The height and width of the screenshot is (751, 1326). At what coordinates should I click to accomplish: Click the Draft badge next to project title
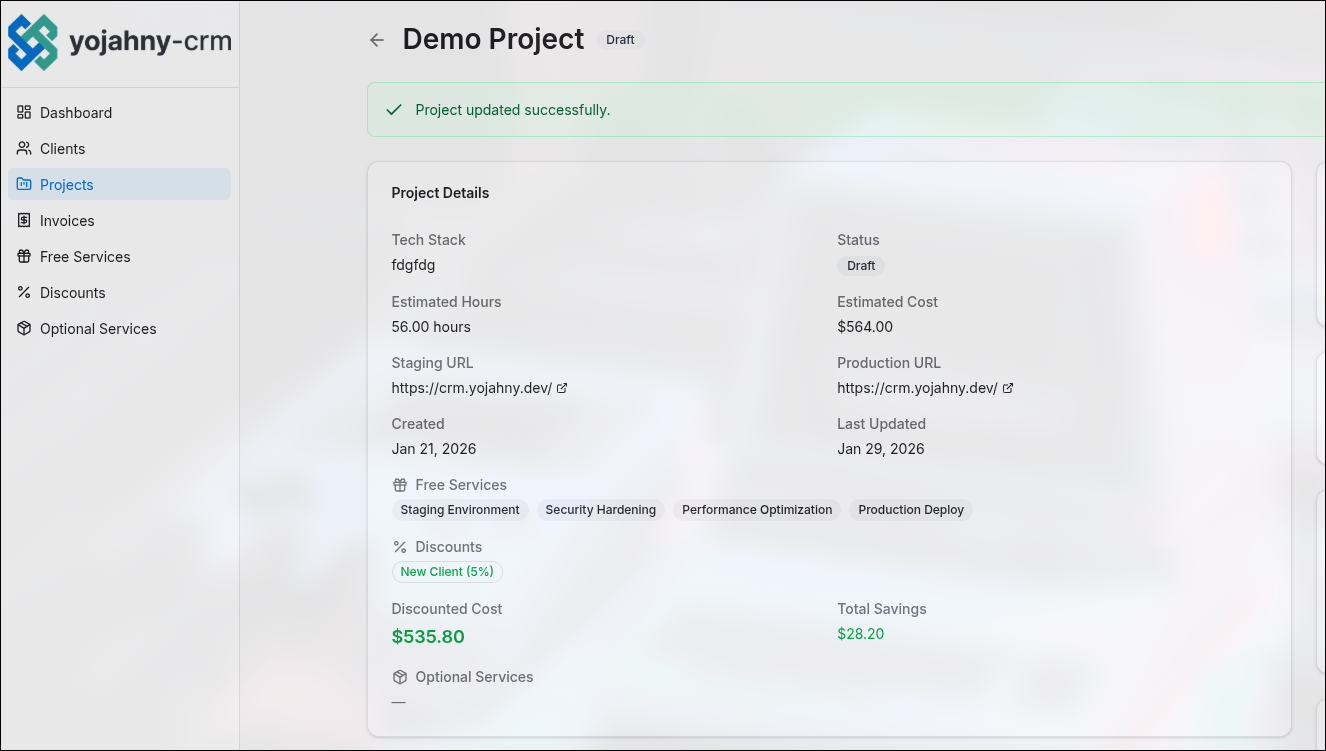(620, 40)
